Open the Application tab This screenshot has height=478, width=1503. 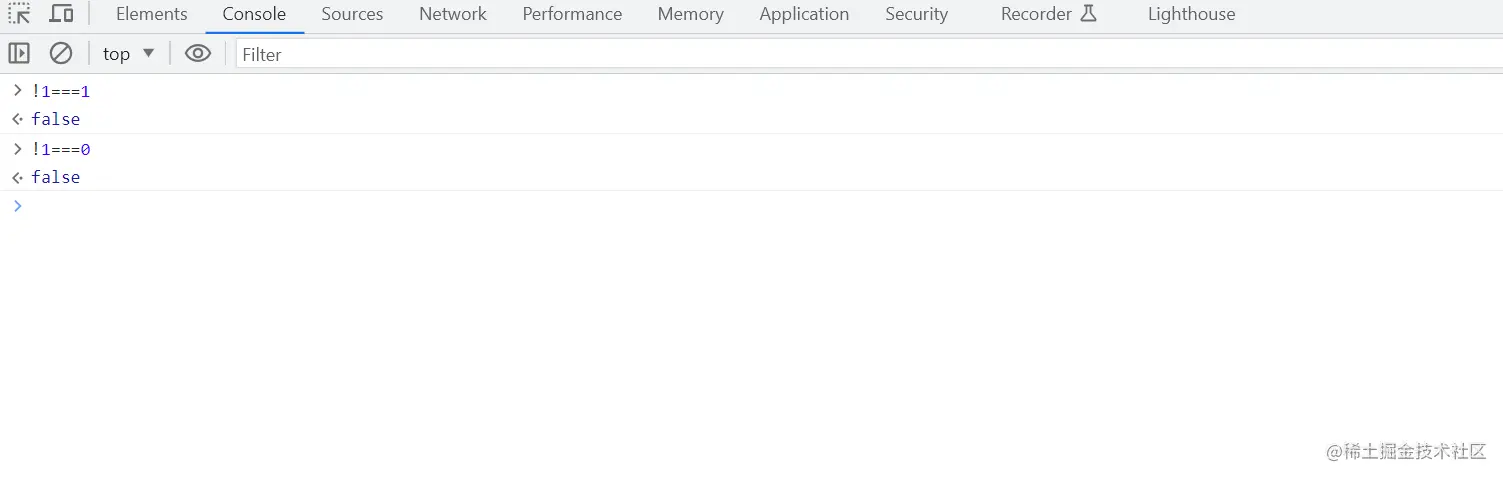pyautogui.click(x=804, y=14)
